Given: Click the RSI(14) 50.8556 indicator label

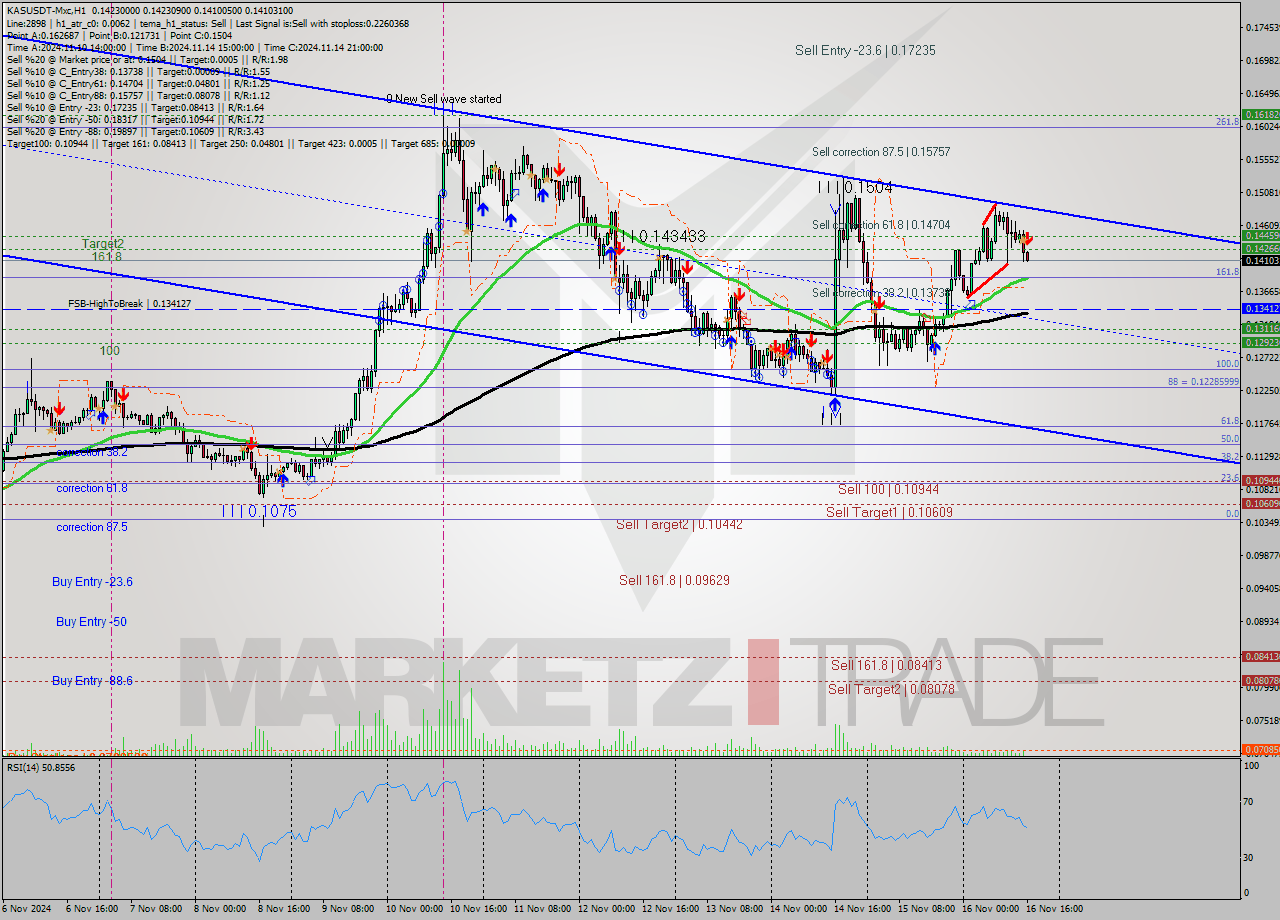Looking at the screenshot, I should (41, 767).
